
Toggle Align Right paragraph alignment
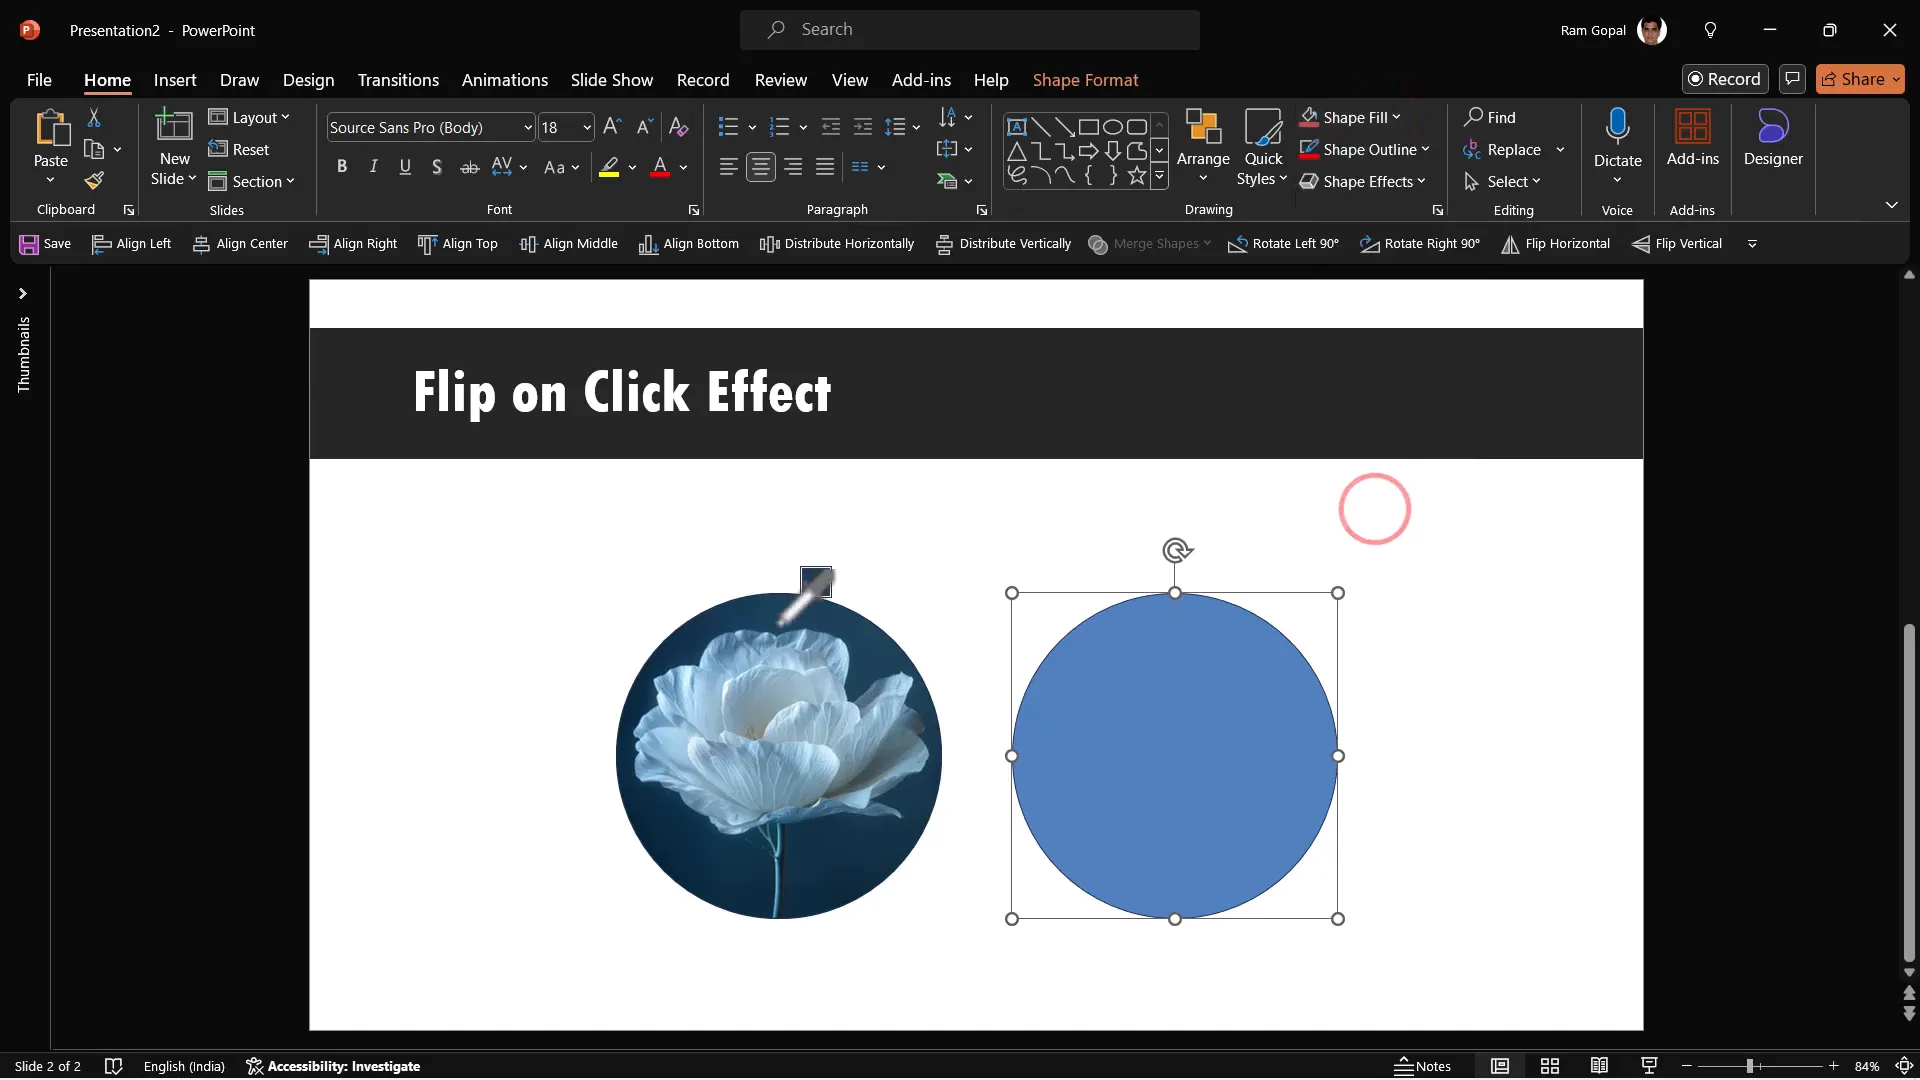click(x=793, y=167)
